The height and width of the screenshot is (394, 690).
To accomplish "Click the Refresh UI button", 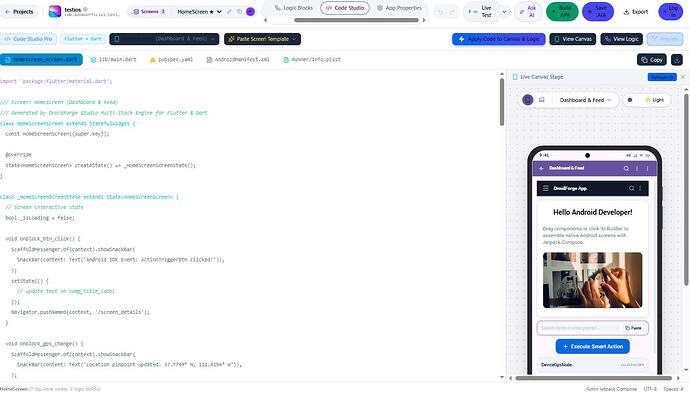I will (662, 77).
